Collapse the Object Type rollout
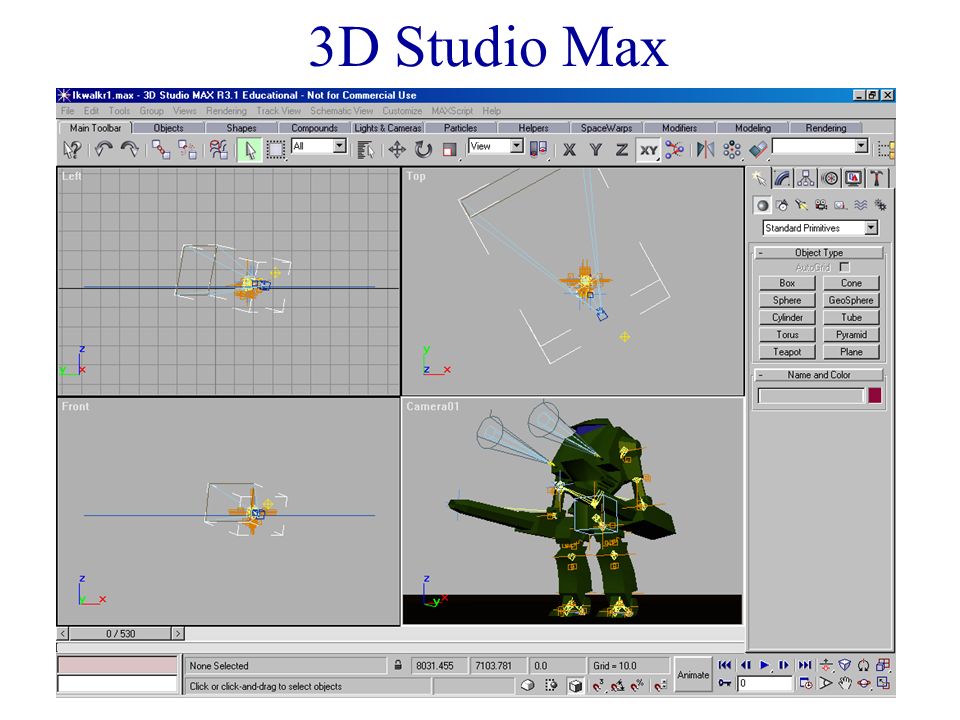The height and width of the screenshot is (720, 960). tap(819, 252)
